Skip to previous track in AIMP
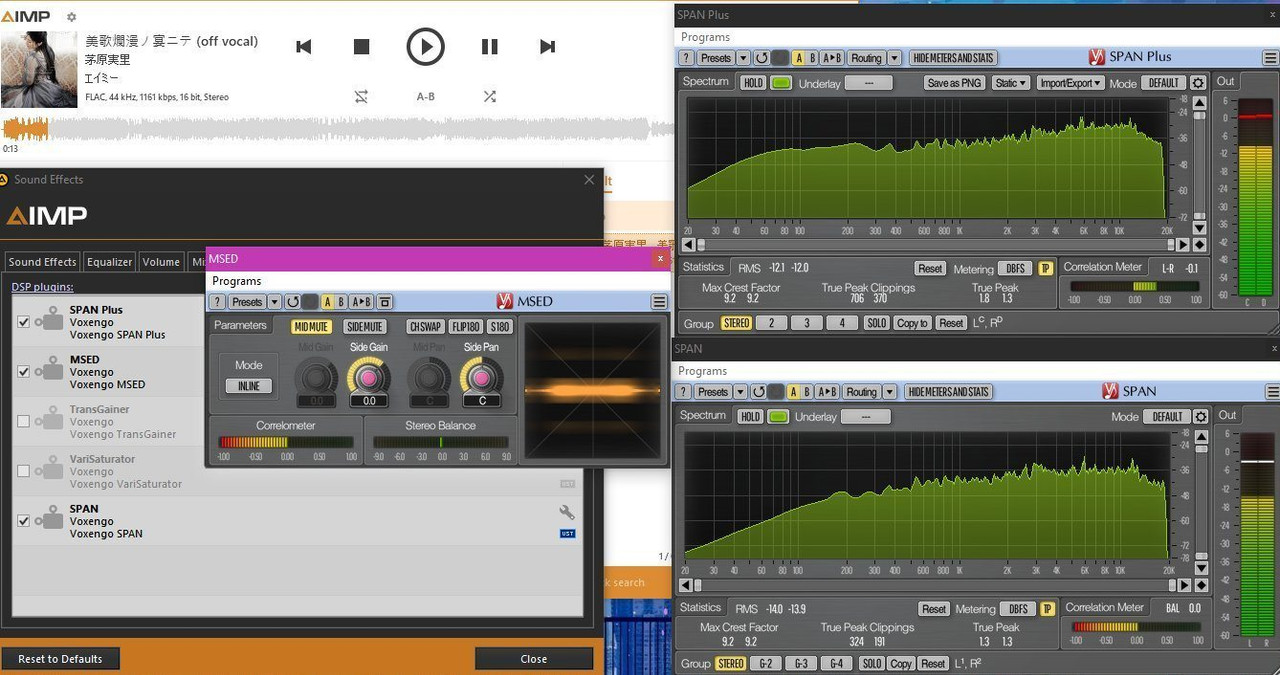 304,46
